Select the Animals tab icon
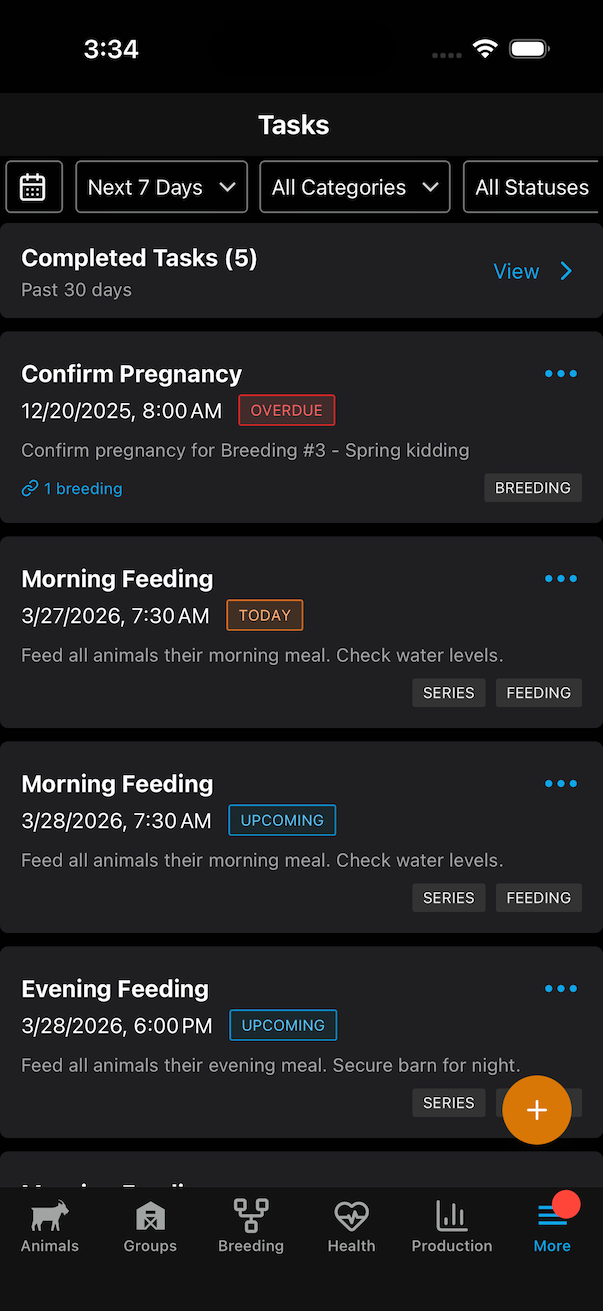Image resolution: width=603 pixels, height=1311 pixels. click(49, 1217)
